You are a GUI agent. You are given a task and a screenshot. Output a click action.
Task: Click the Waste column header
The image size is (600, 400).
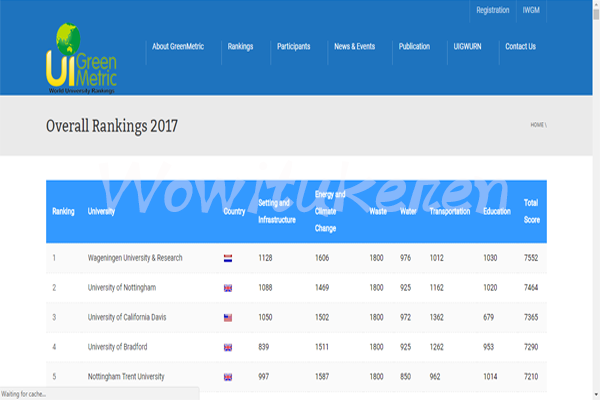(x=378, y=211)
